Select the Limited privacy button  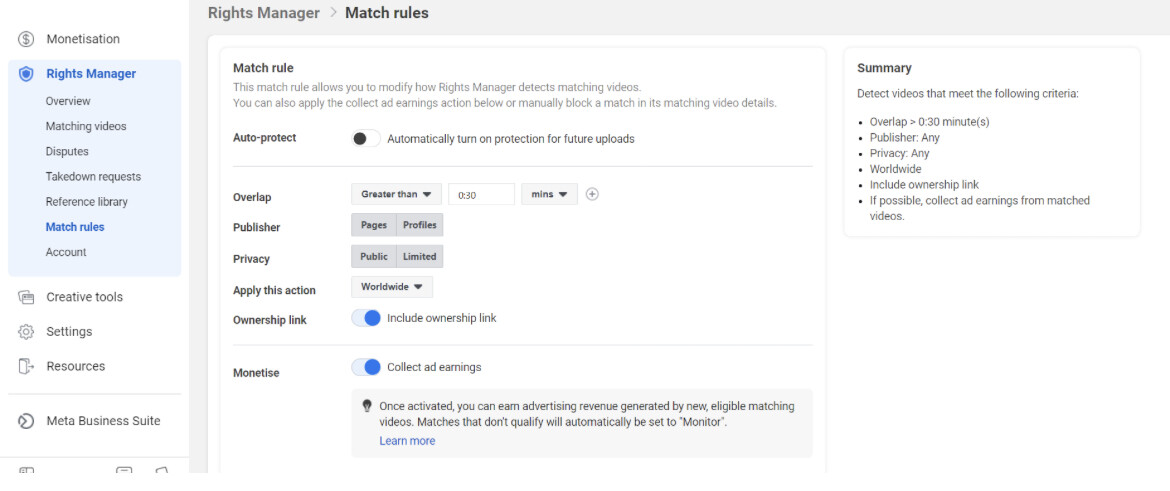(419, 256)
